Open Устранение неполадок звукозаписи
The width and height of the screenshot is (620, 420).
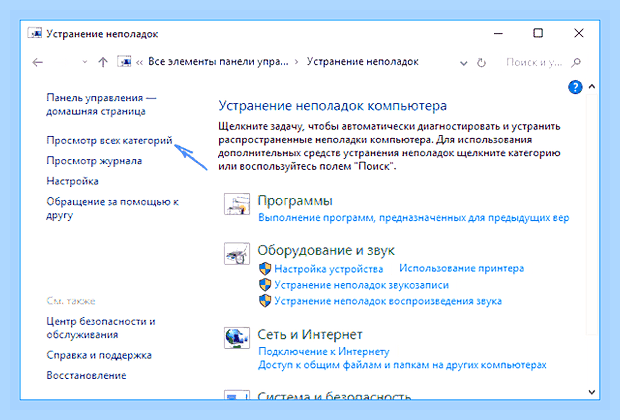tap(361, 285)
